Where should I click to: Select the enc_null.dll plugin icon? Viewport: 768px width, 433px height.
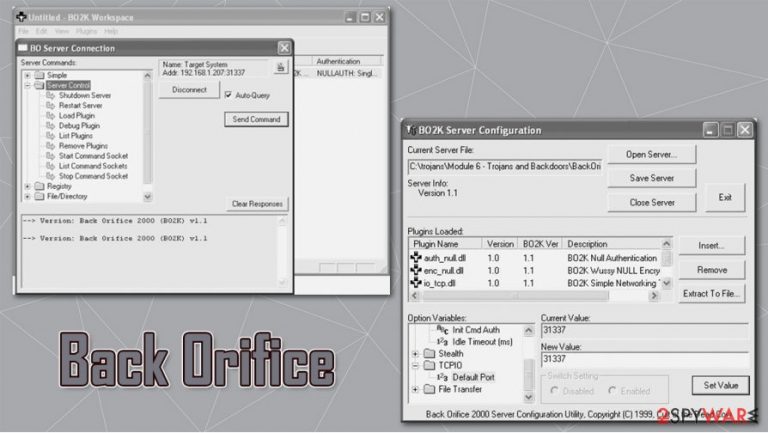pyautogui.click(x=416, y=270)
